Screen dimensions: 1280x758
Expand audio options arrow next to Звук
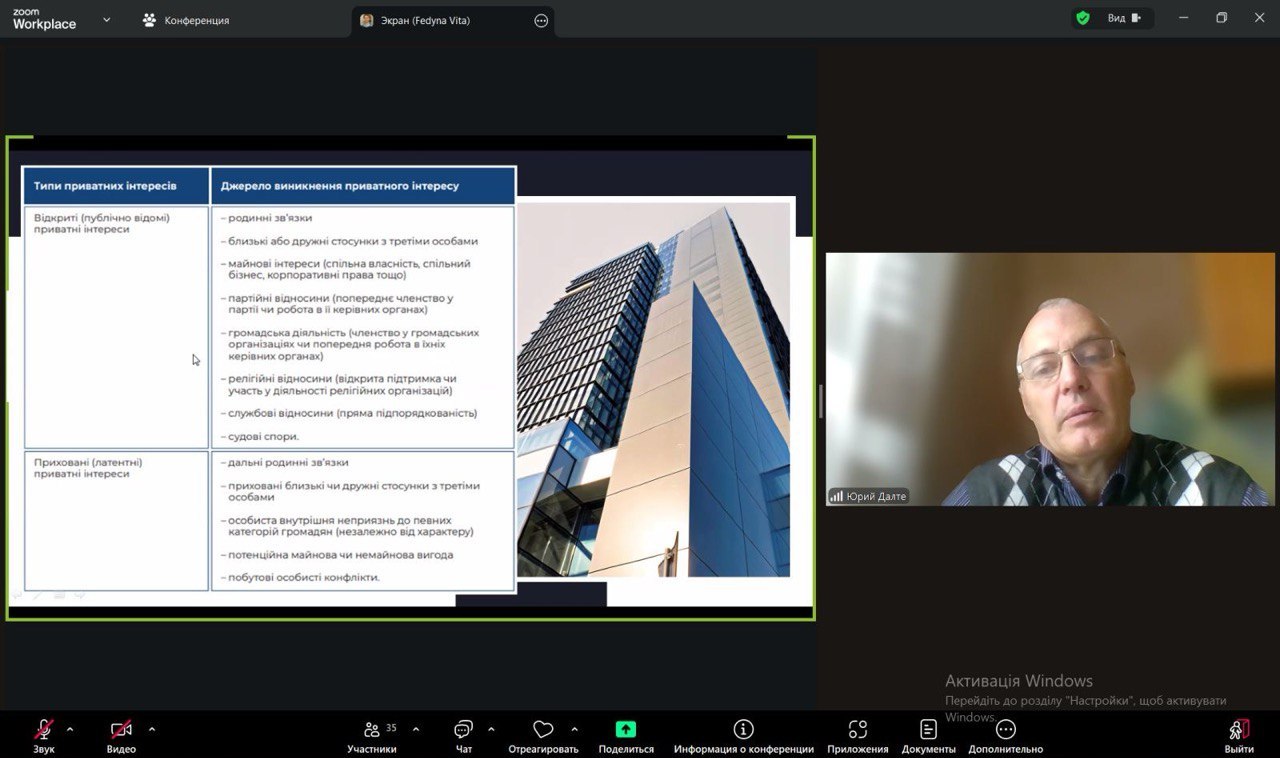[70, 729]
